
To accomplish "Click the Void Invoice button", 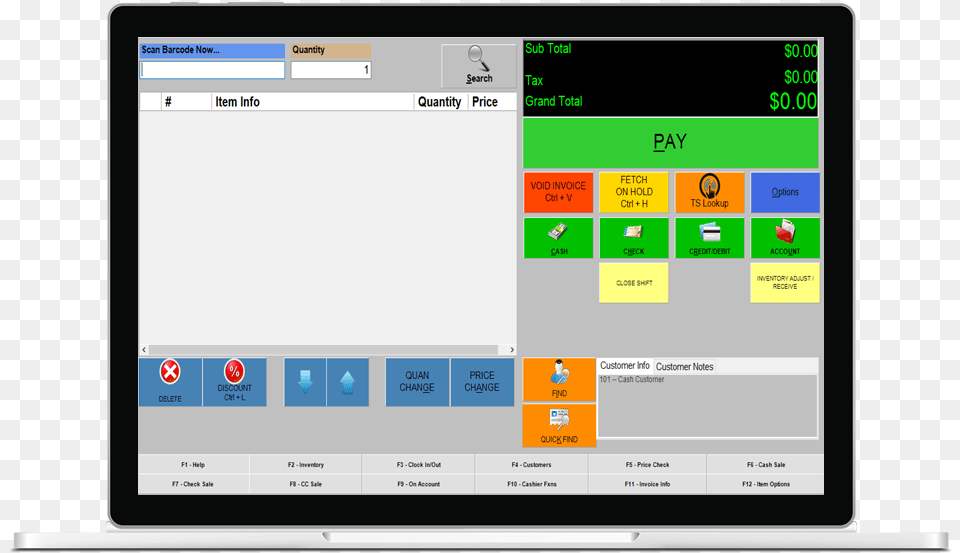I will pos(559,192).
